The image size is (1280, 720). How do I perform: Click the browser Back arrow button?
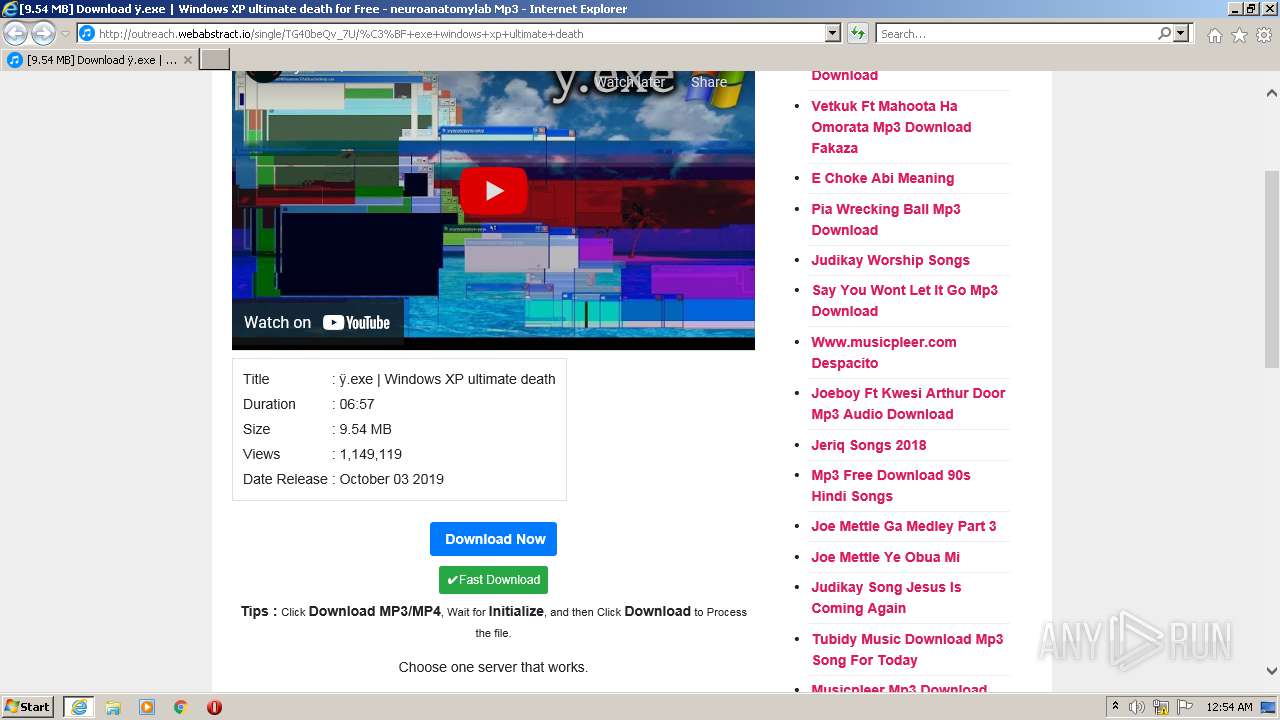coord(15,34)
